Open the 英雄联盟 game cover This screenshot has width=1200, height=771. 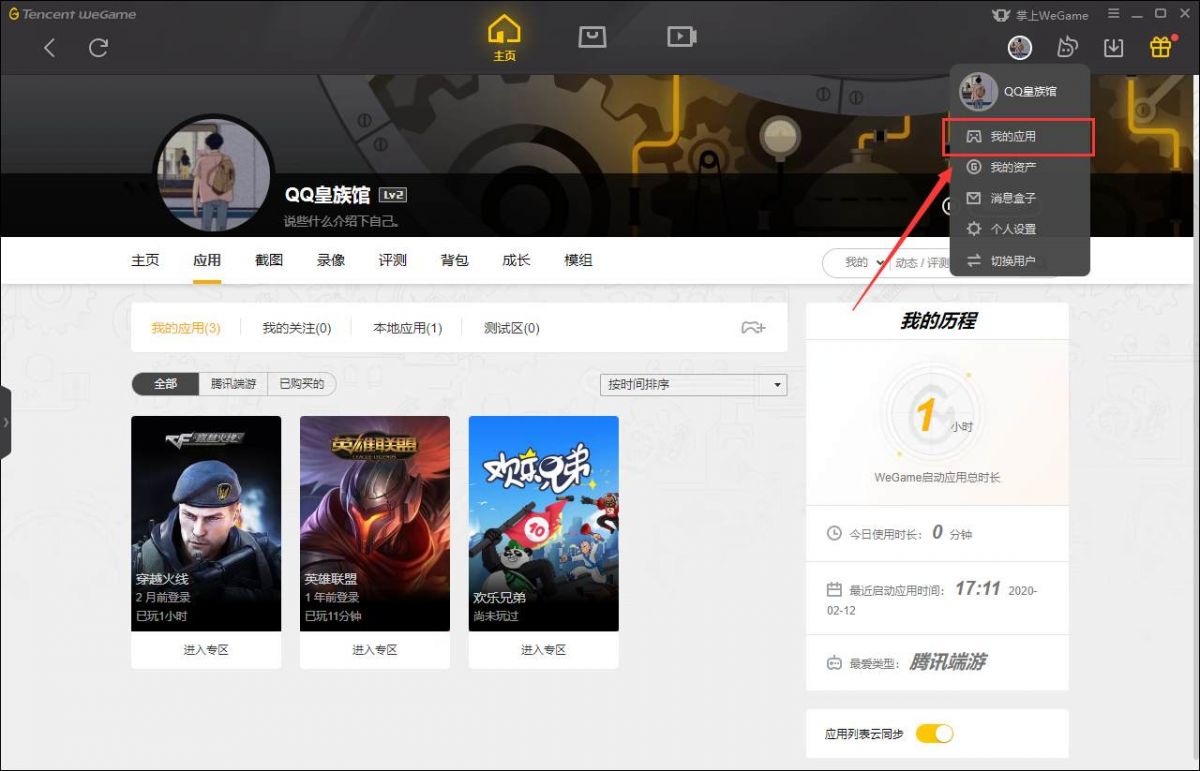[x=375, y=524]
